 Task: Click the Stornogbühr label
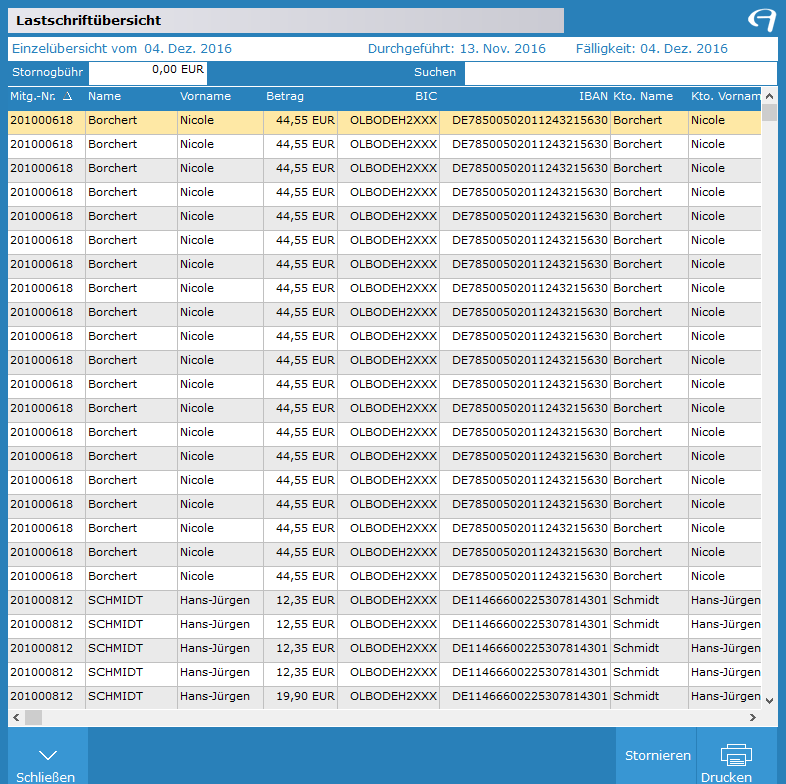tap(47, 72)
